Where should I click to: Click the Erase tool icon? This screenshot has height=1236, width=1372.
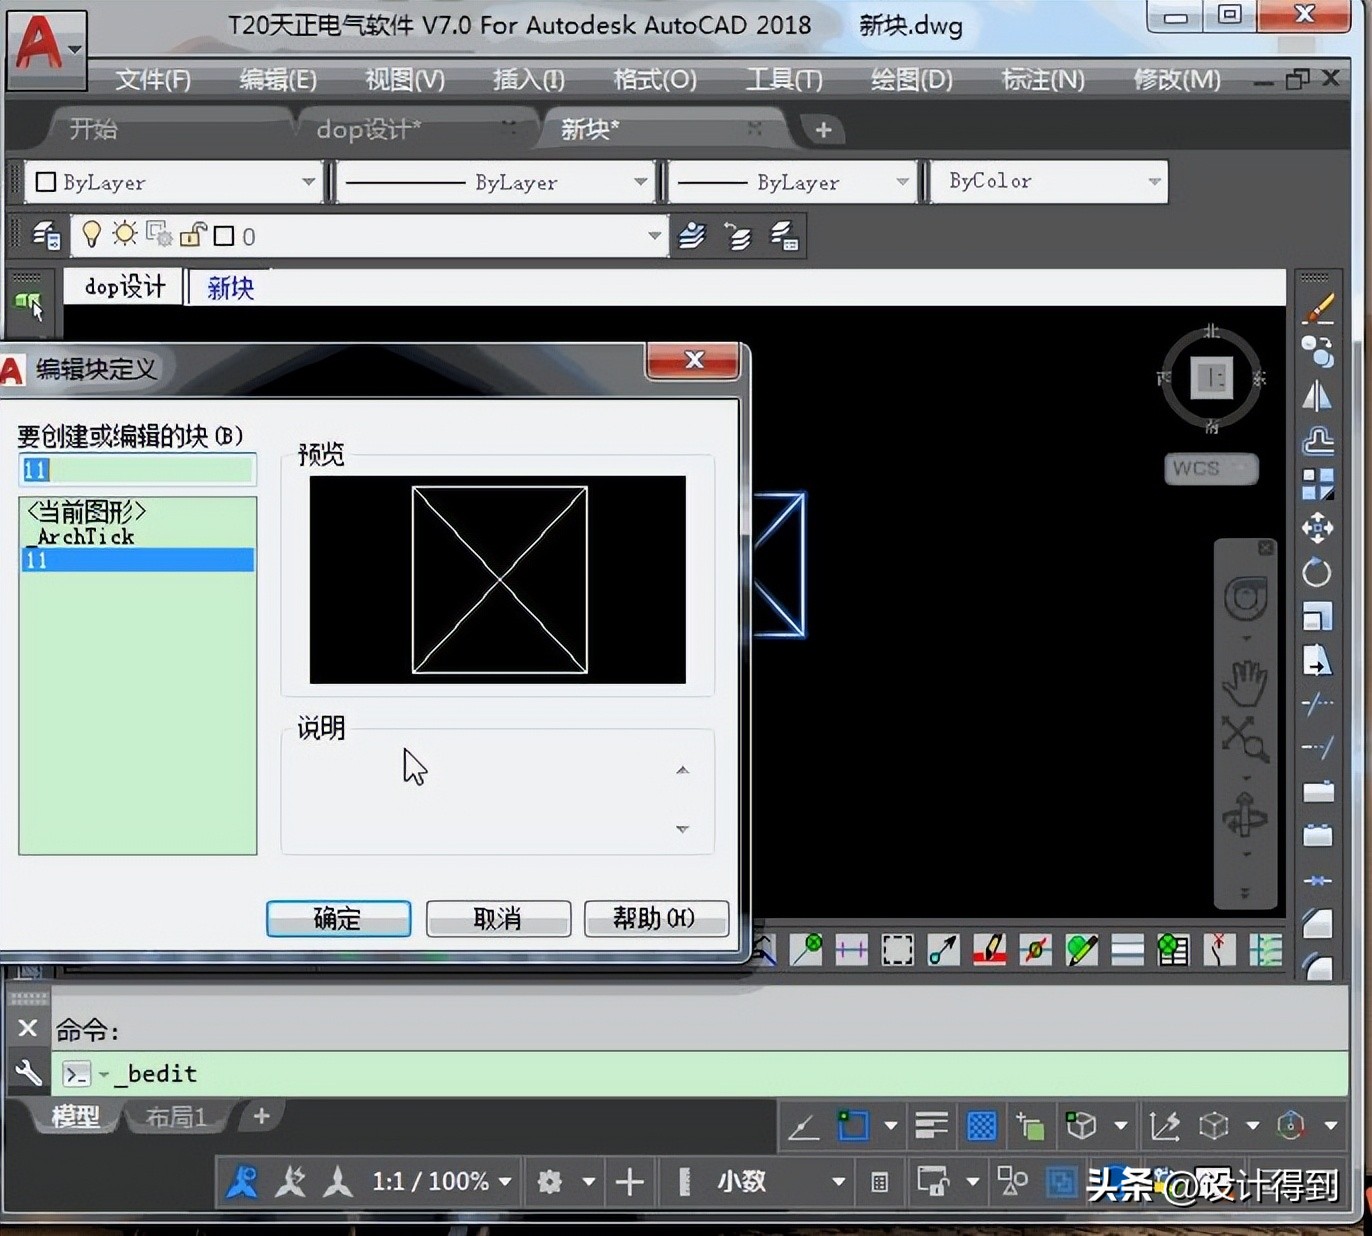[x=1319, y=309]
